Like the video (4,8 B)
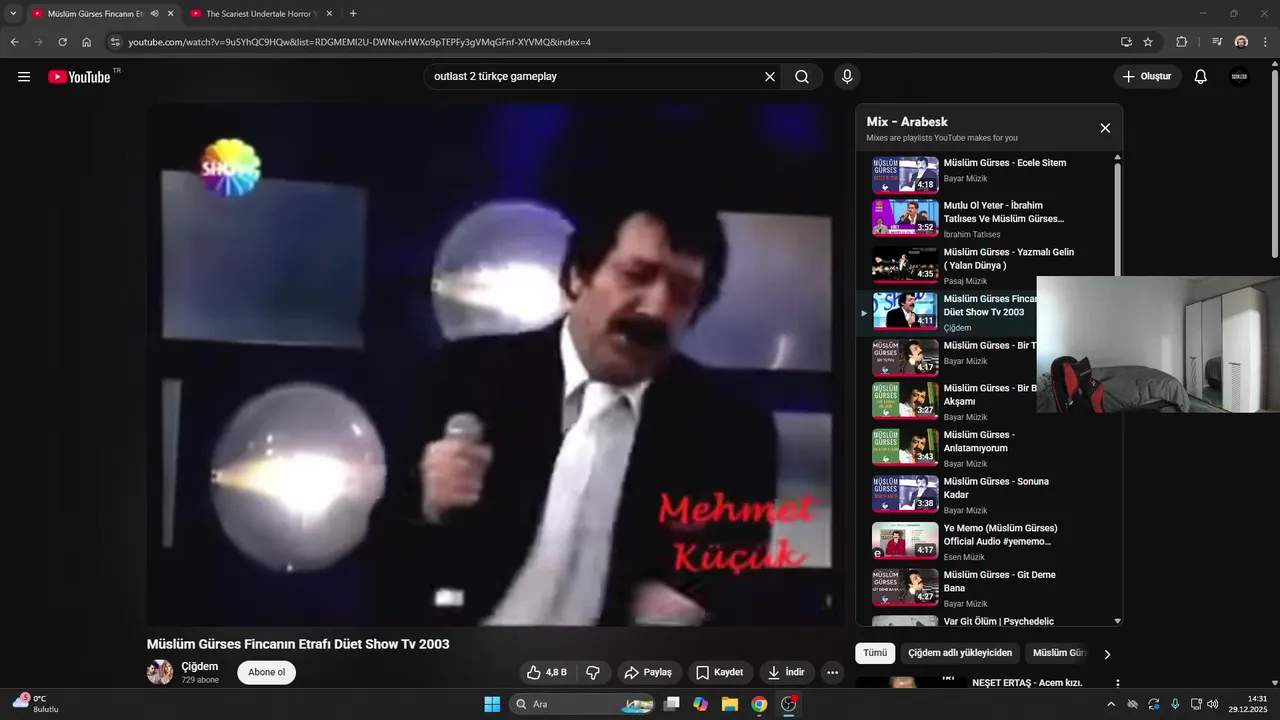Viewport: 1280px width, 720px height. [x=547, y=673]
